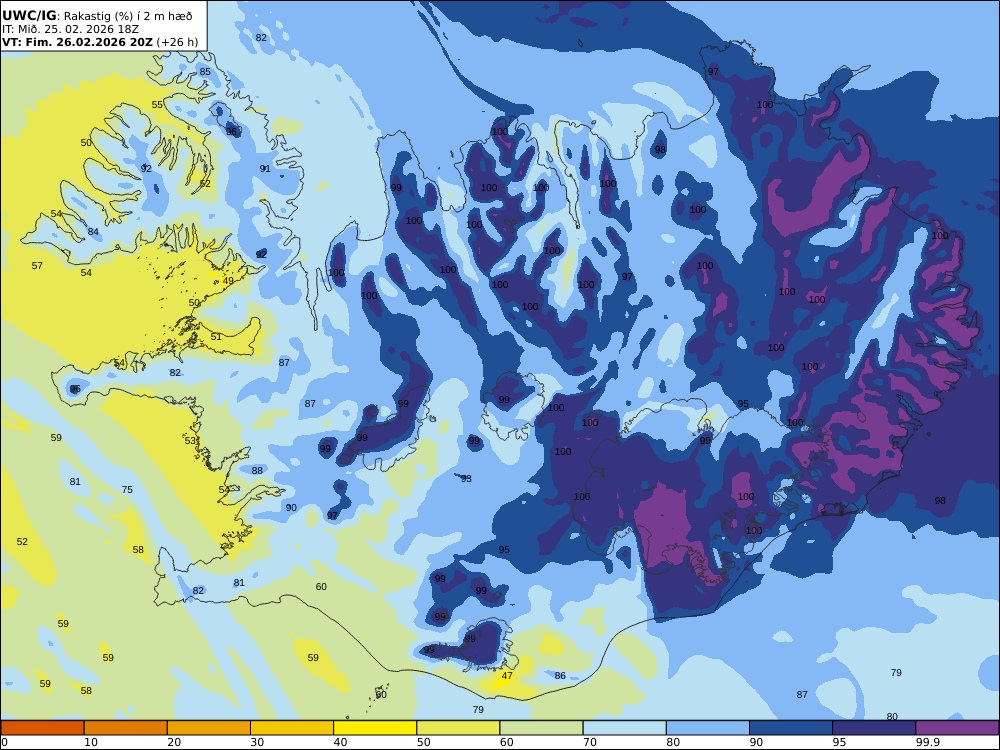This screenshot has width=1000, height=750.
Task: Click the title 'UWC/IG: Rakastig (%) í 2 m hæð'
Action: 97,16
